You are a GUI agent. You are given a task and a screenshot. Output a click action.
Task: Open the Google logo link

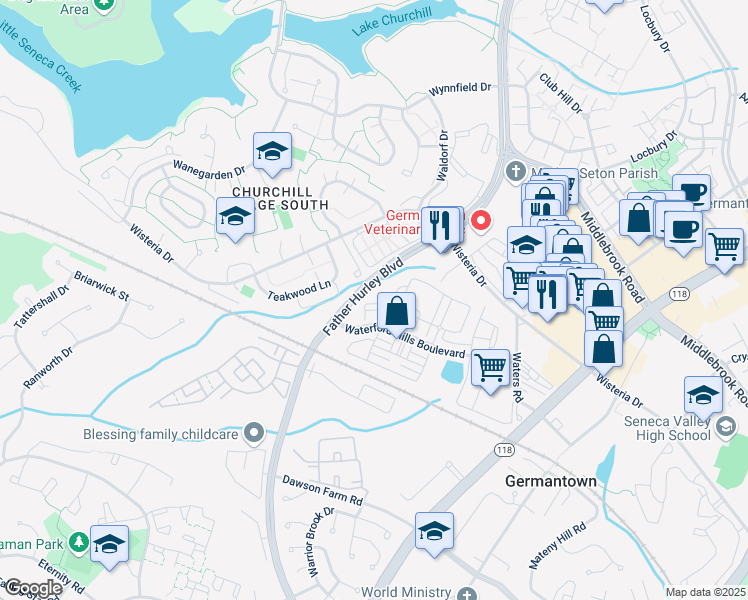point(32,588)
